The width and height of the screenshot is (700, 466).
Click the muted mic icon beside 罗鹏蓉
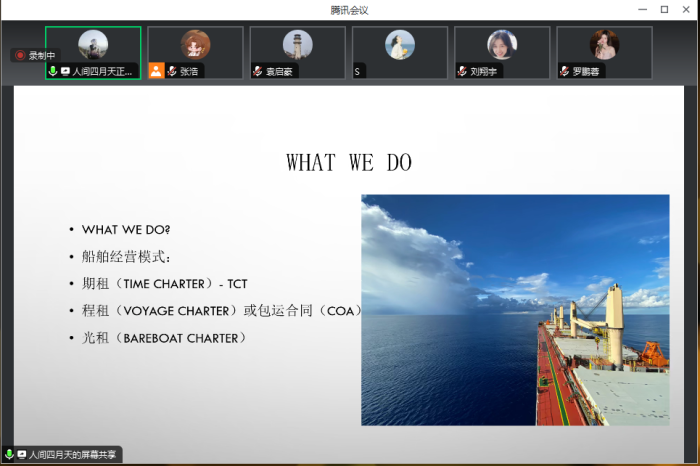(x=565, y=72)
